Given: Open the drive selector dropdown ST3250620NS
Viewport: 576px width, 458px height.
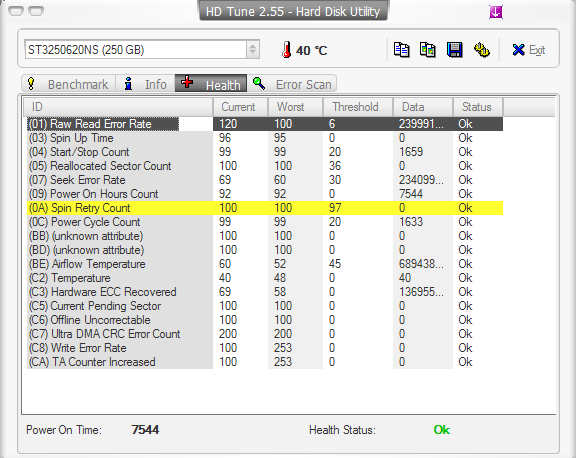Looking at the screenshot, I should 142,50.
